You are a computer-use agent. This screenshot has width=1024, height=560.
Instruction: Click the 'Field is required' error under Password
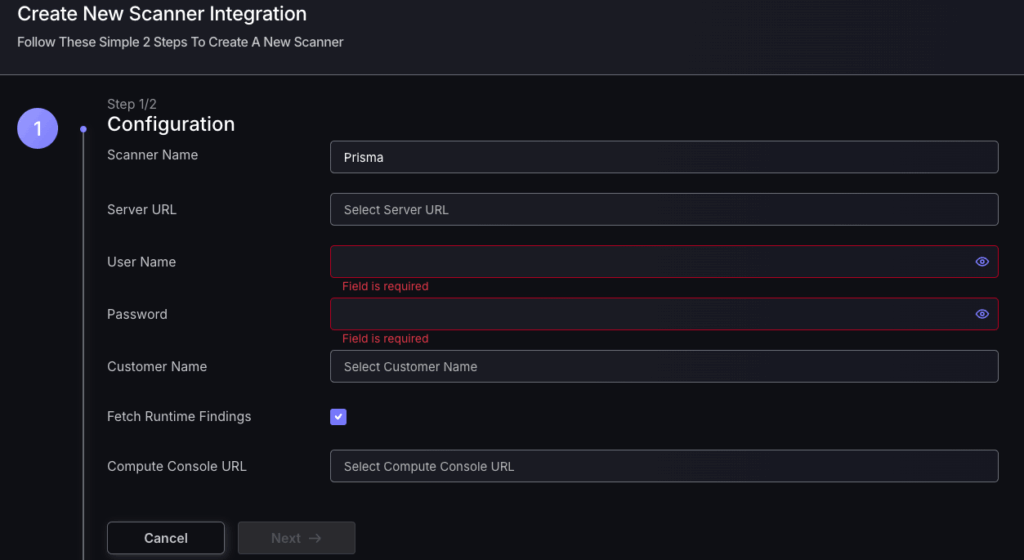[385, 339]
